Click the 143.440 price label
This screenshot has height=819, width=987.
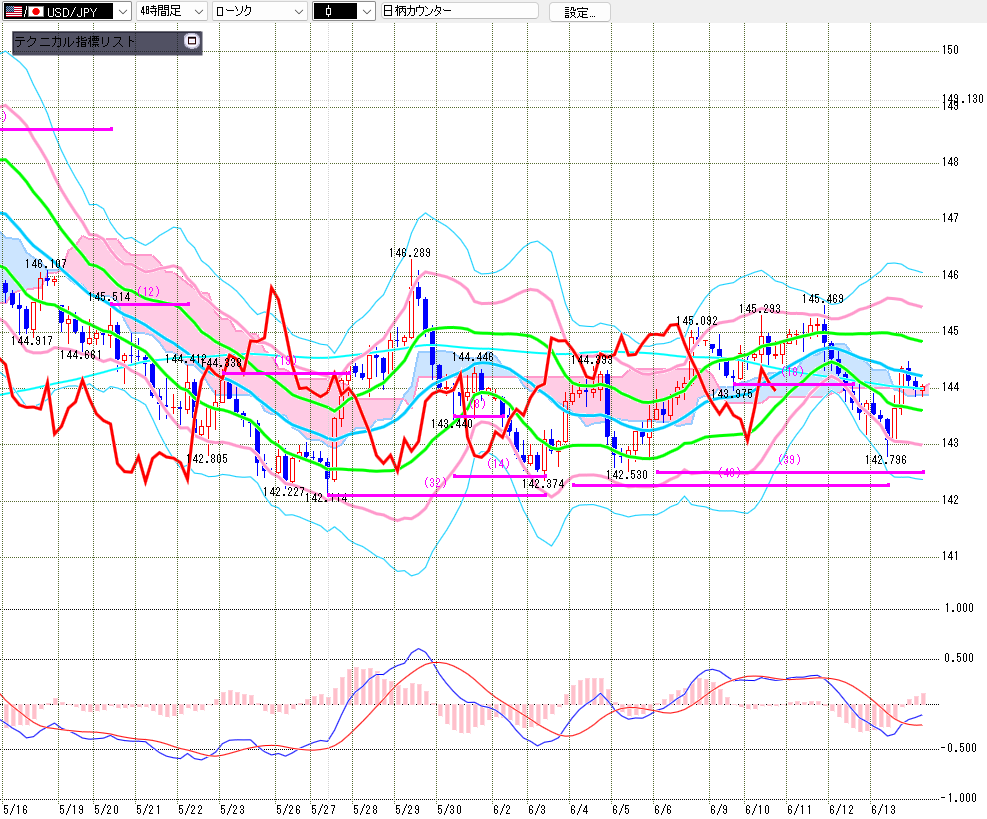pyautogui.click(x=452, y=424)
